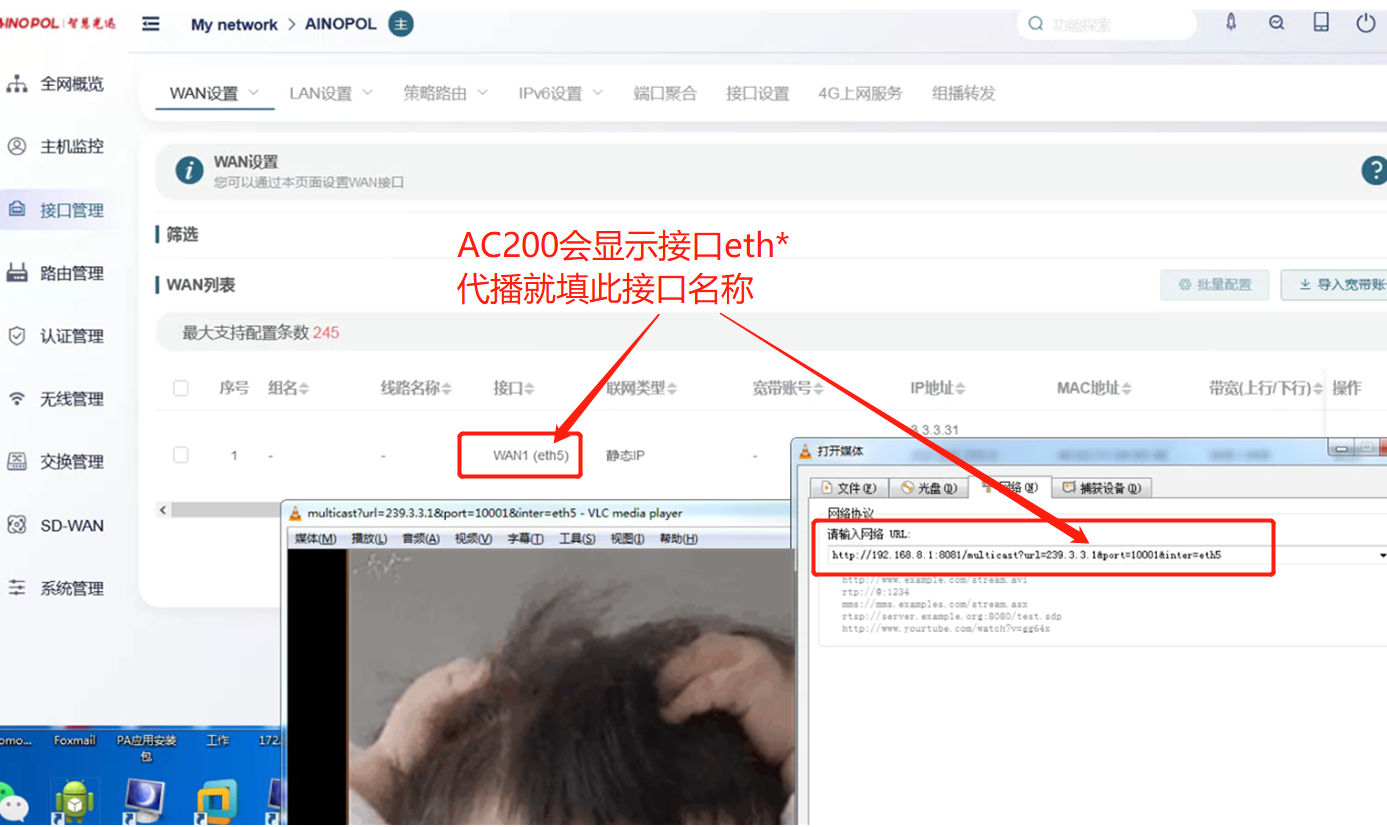Go to 路由管理 in the sidebar
This screenshot has height=827, width=1387.
pyautogui.click(x=70, y=273)
